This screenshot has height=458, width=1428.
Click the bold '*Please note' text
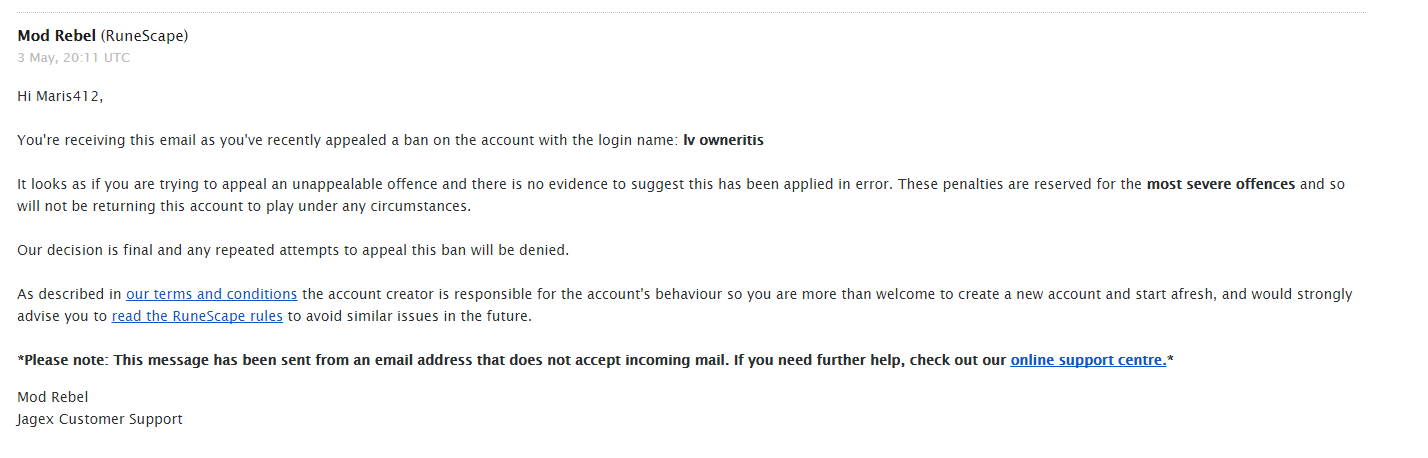[64, 360]
